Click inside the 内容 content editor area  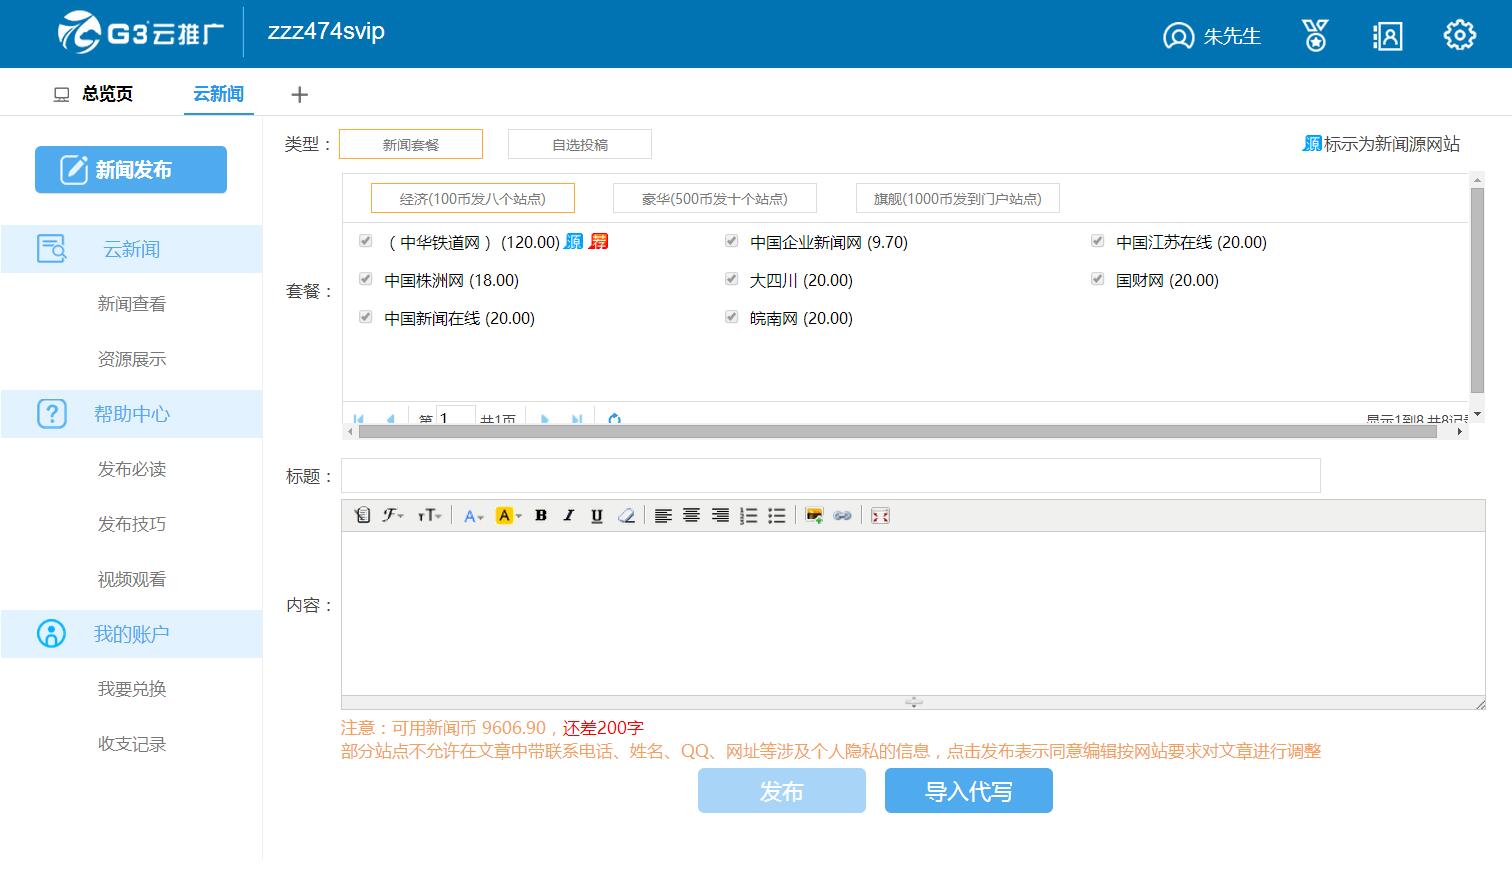tap(913, 613)
